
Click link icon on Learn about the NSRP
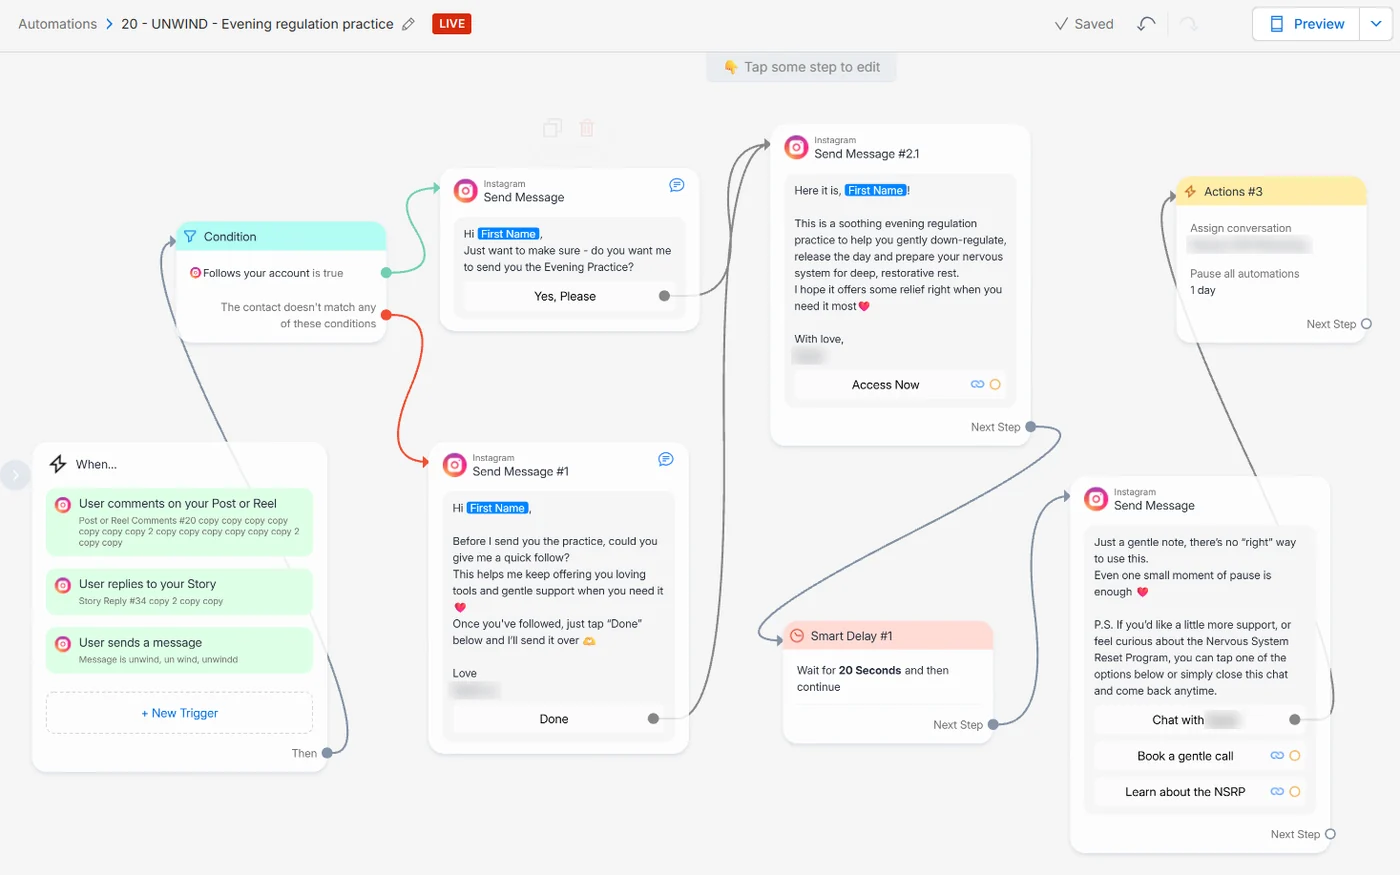pos(1277,792)
